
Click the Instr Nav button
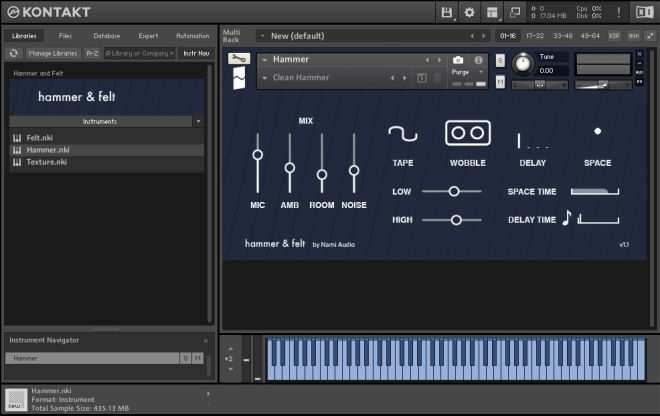coord(196,53)
